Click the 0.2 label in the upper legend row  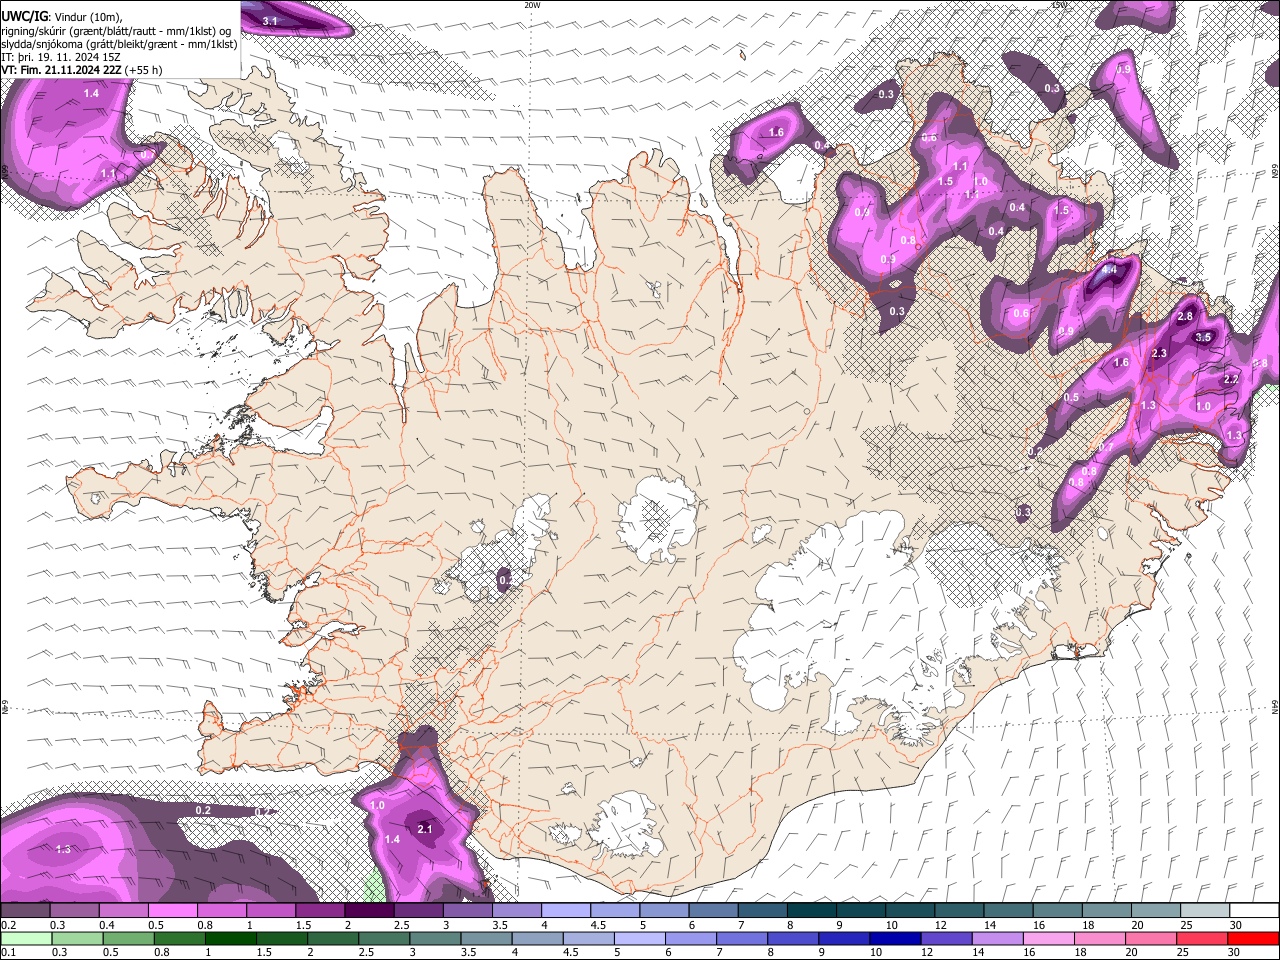(x=8, y=925)
